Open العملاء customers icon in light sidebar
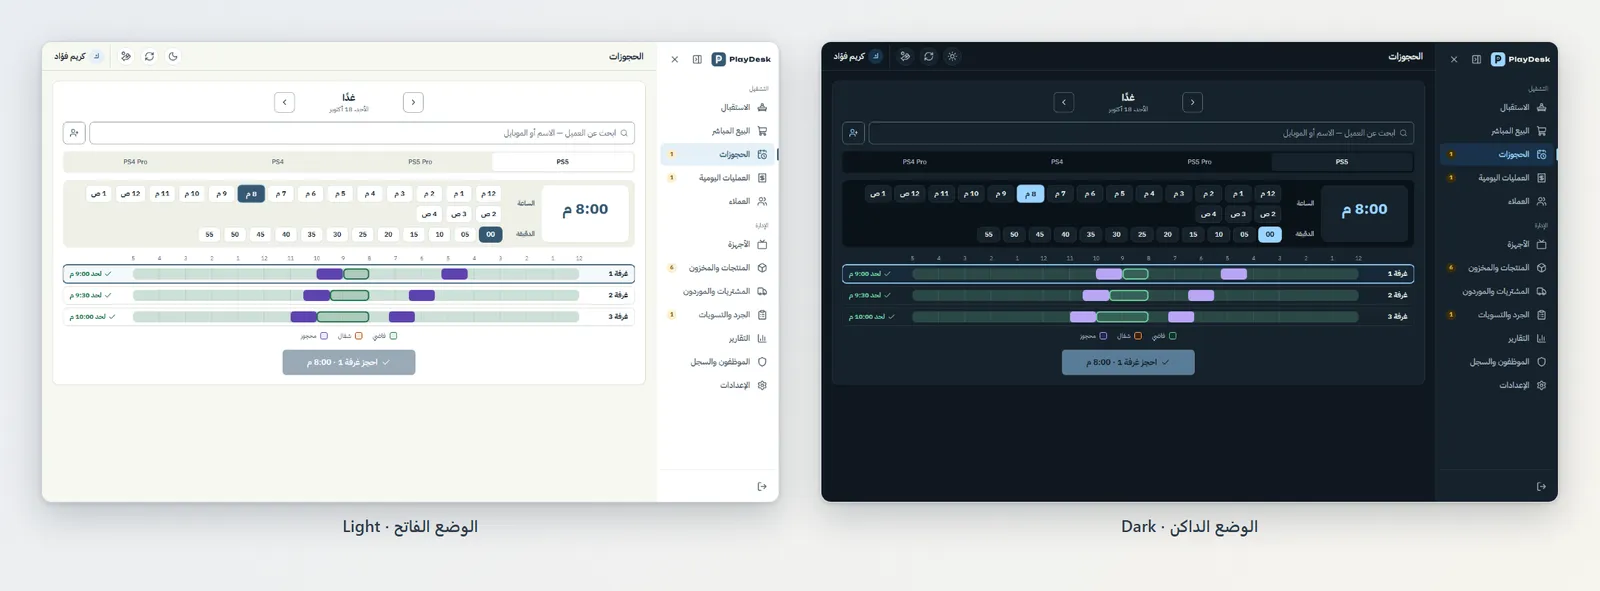This screenshot has height=591, width=1600. coord(762,201)
